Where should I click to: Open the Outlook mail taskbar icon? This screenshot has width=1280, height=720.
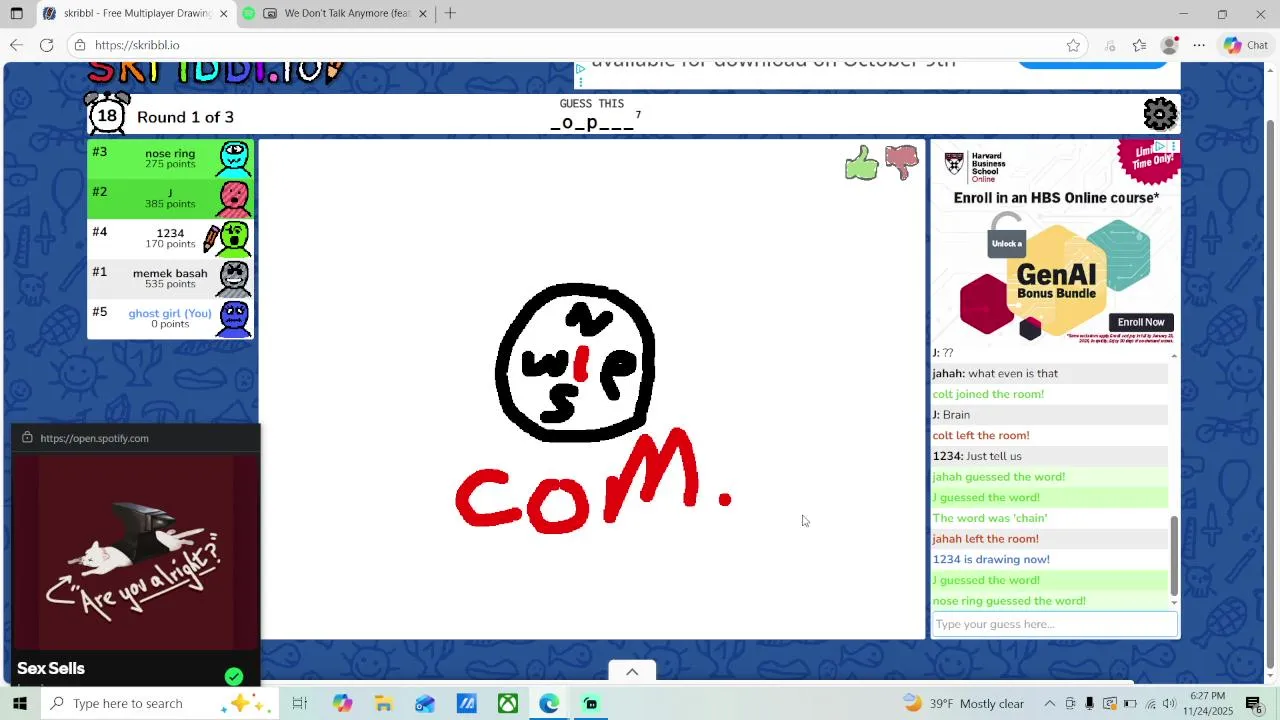[425, 704]
